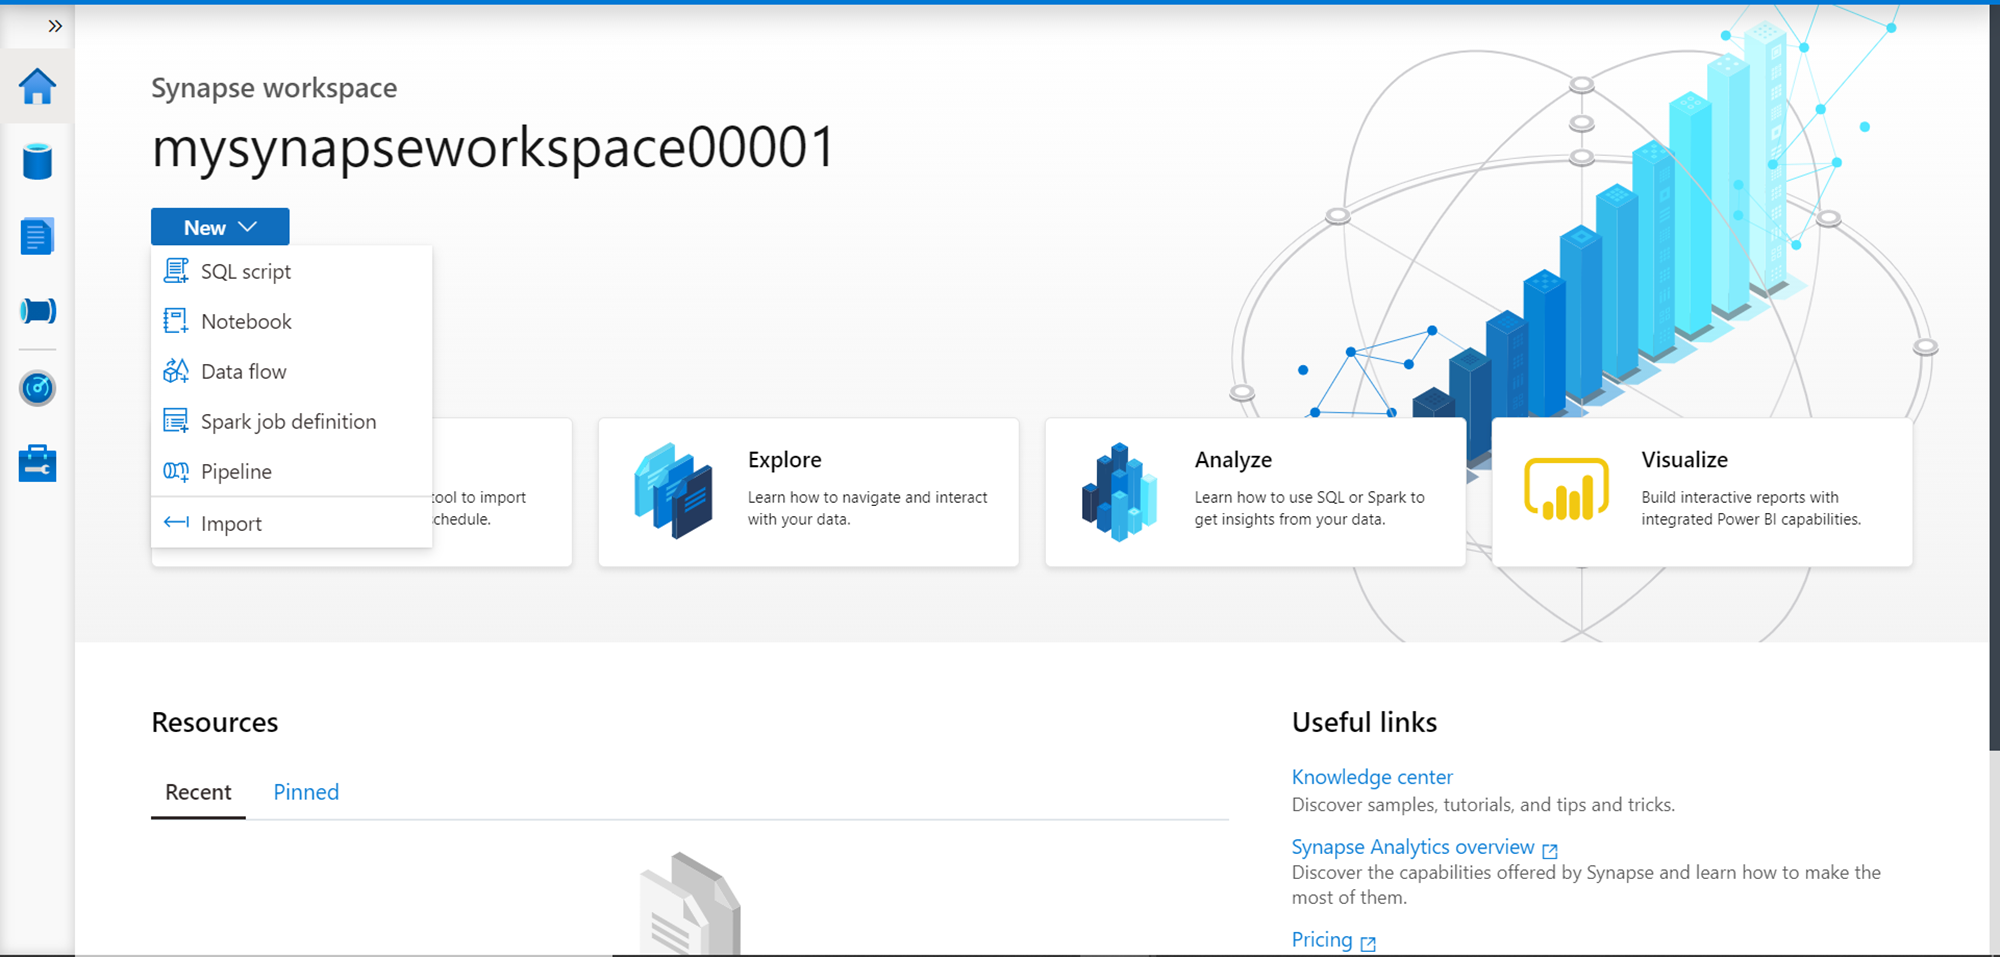Choose Spark job definition menu entry
This screenshot has width=2000, height=957.
291,421
